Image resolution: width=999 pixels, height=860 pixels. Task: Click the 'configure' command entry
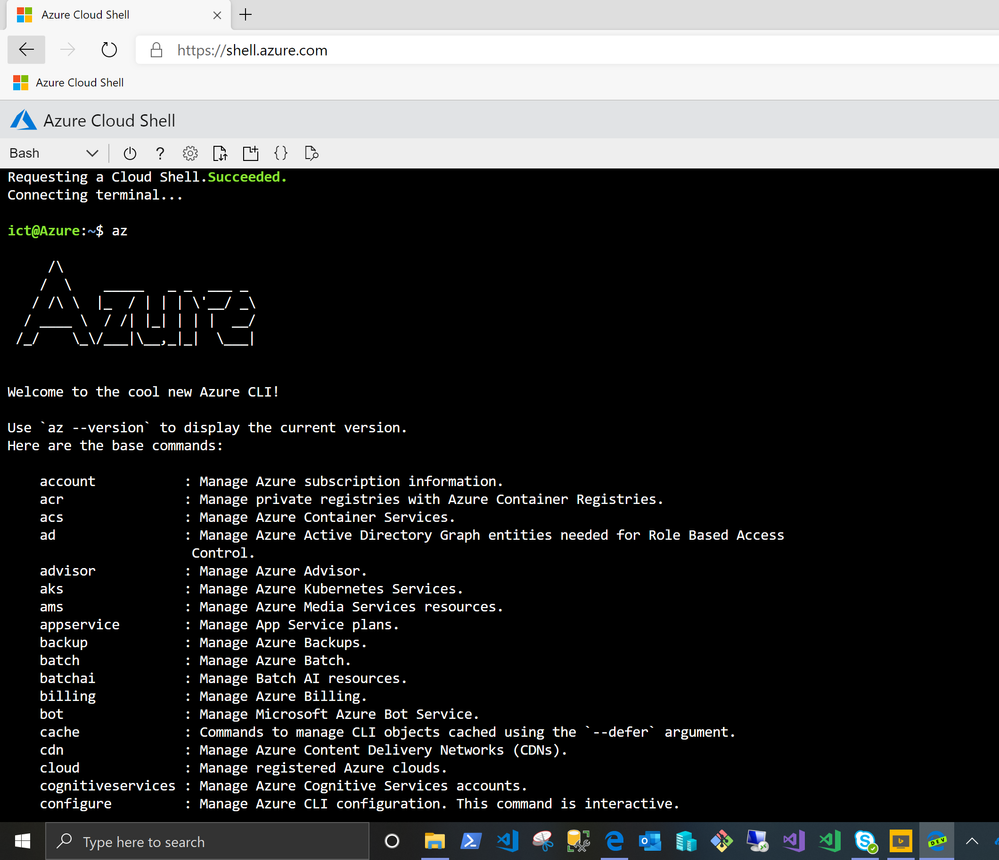359,804
